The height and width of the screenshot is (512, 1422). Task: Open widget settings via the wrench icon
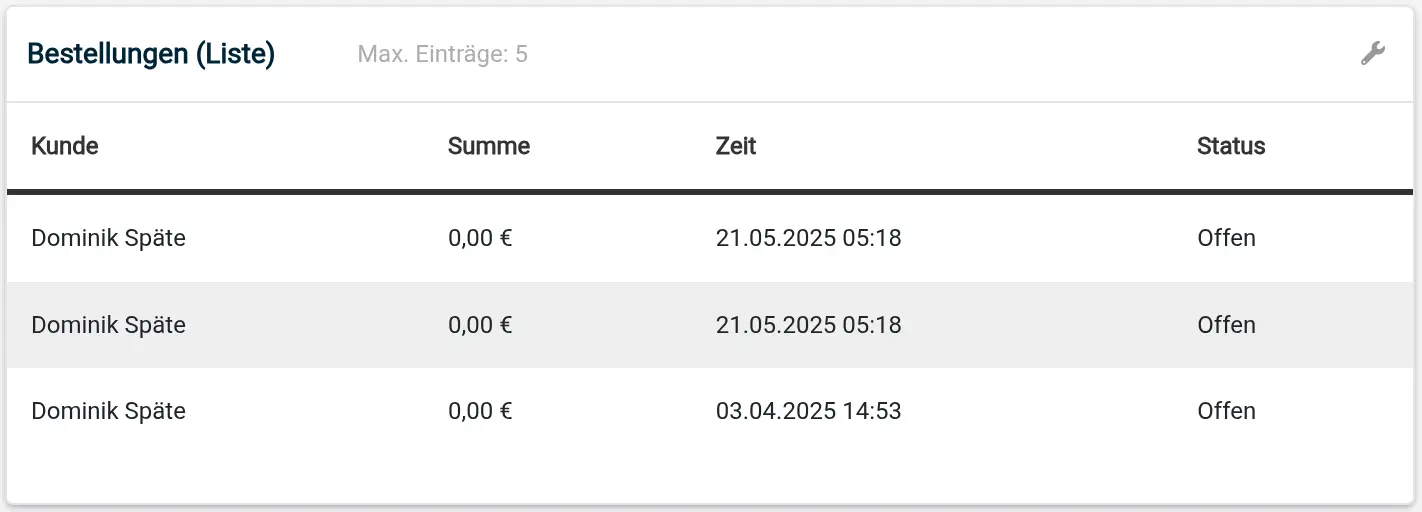click(x=1373, y=54)
